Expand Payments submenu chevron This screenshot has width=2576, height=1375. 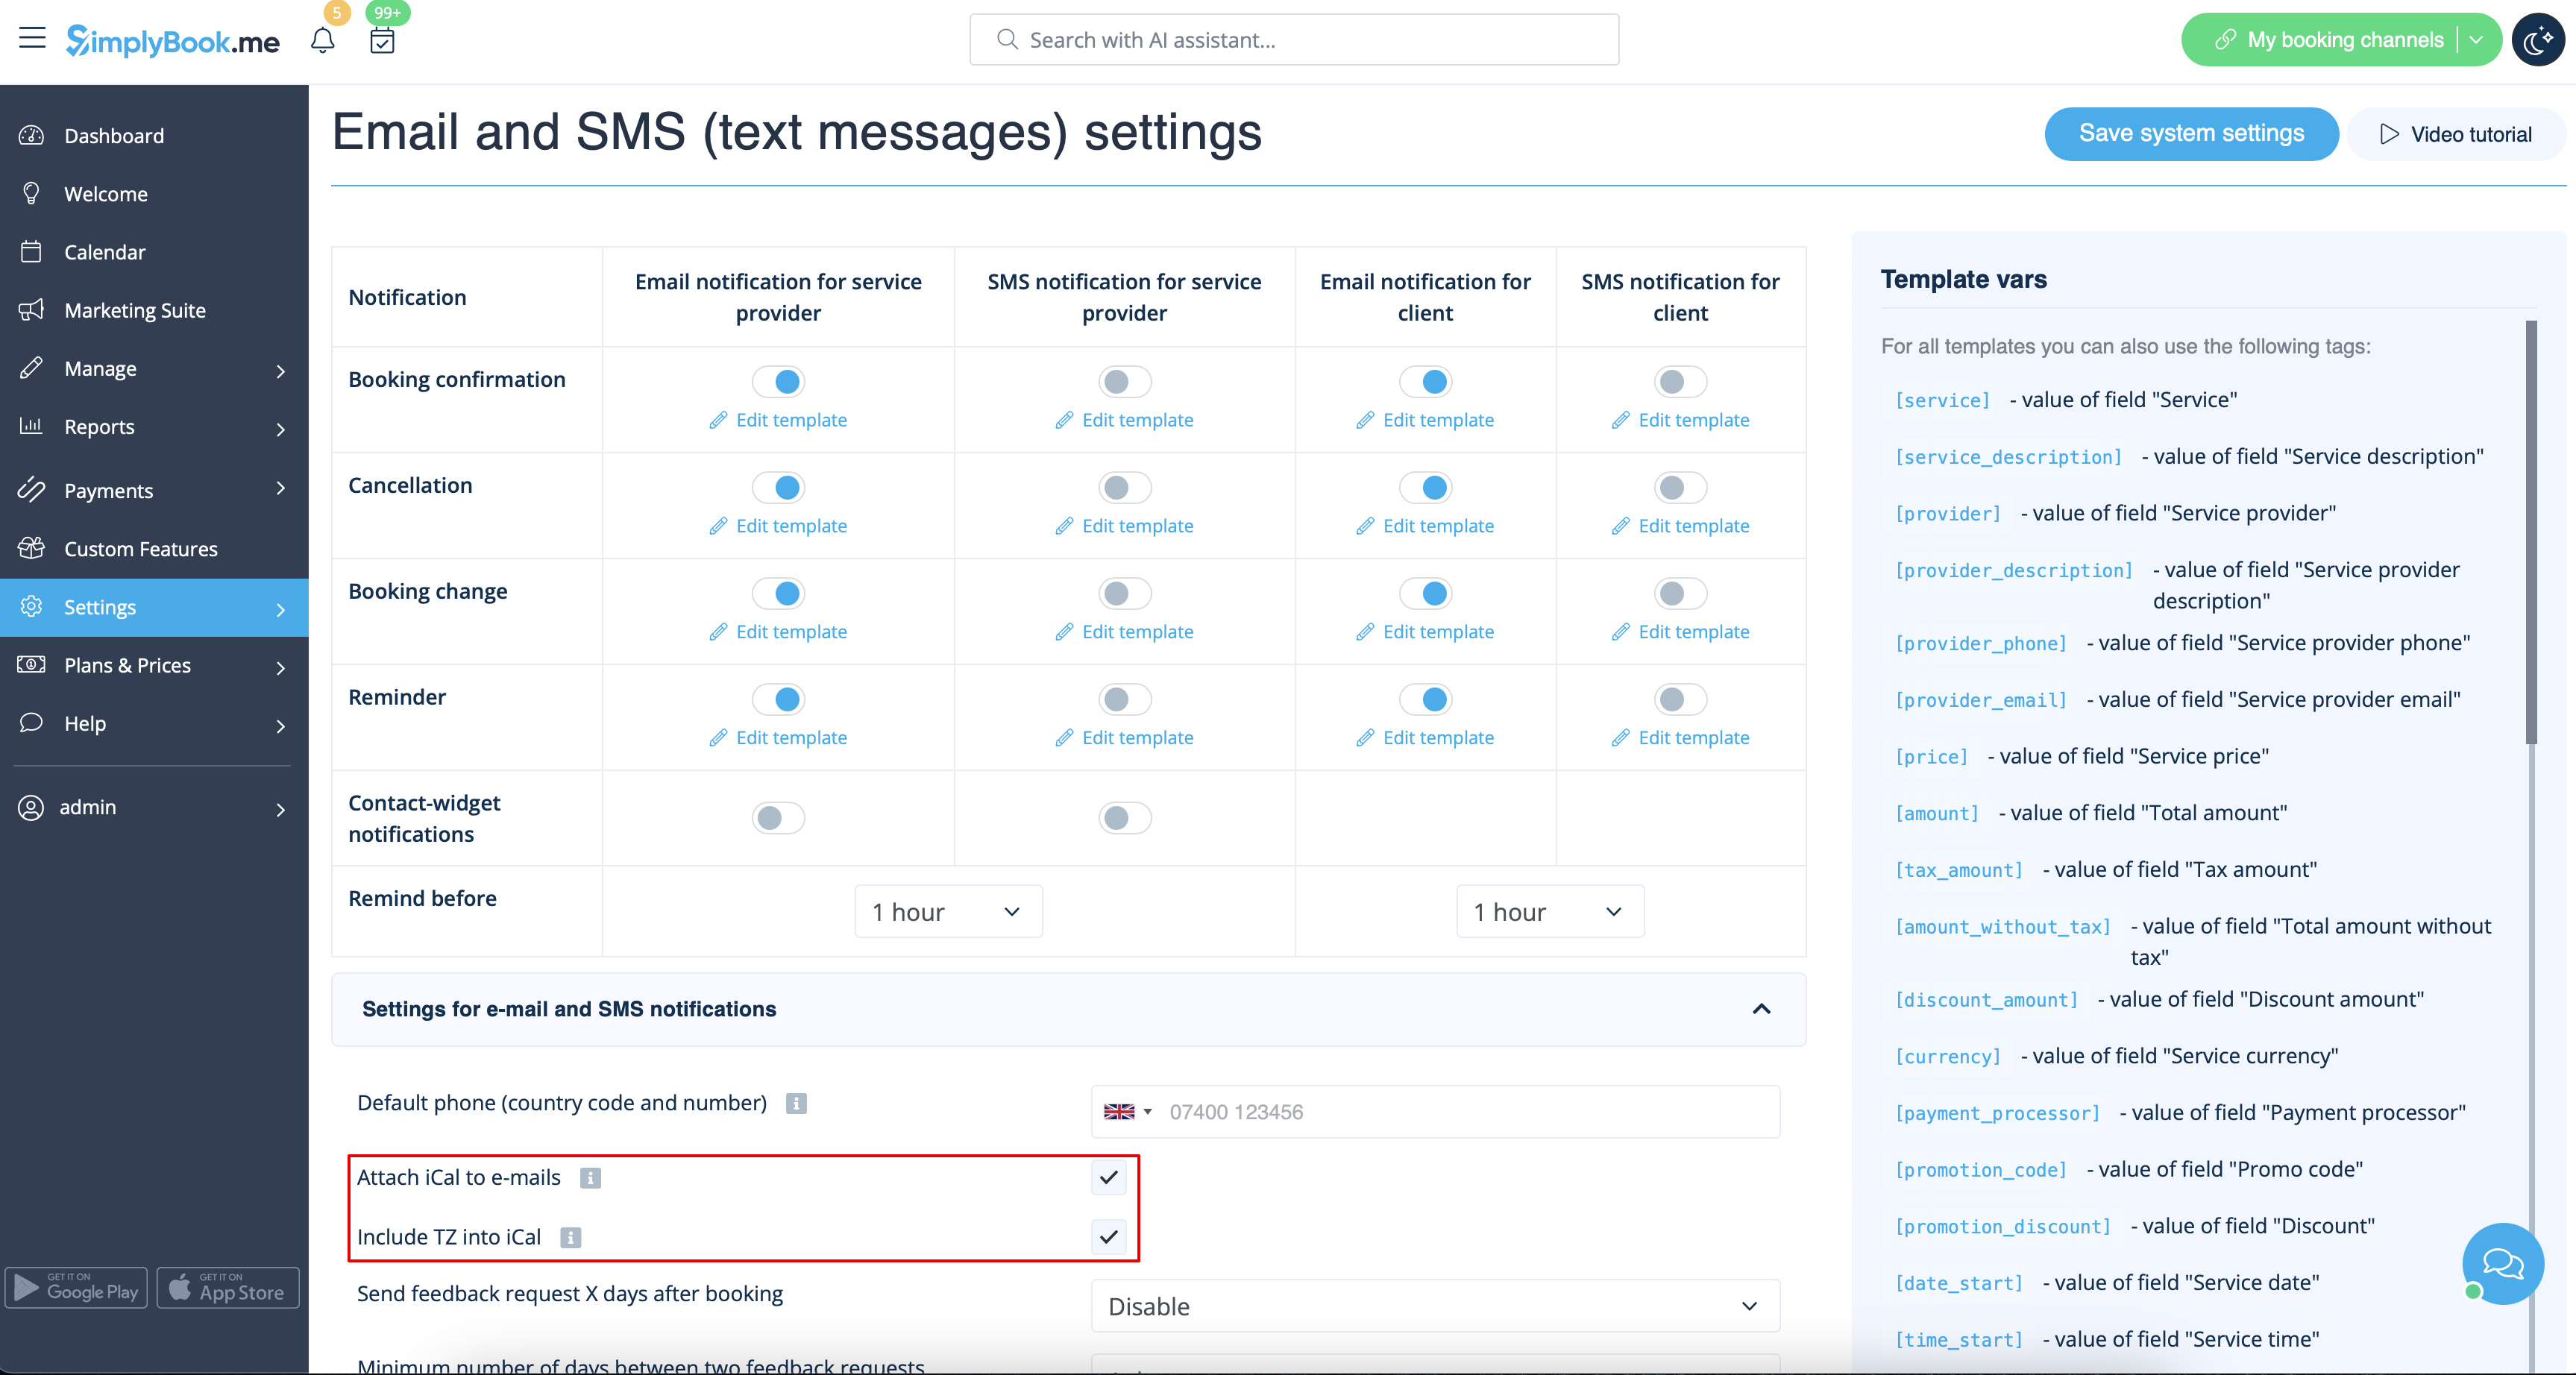tap(281, 488)
